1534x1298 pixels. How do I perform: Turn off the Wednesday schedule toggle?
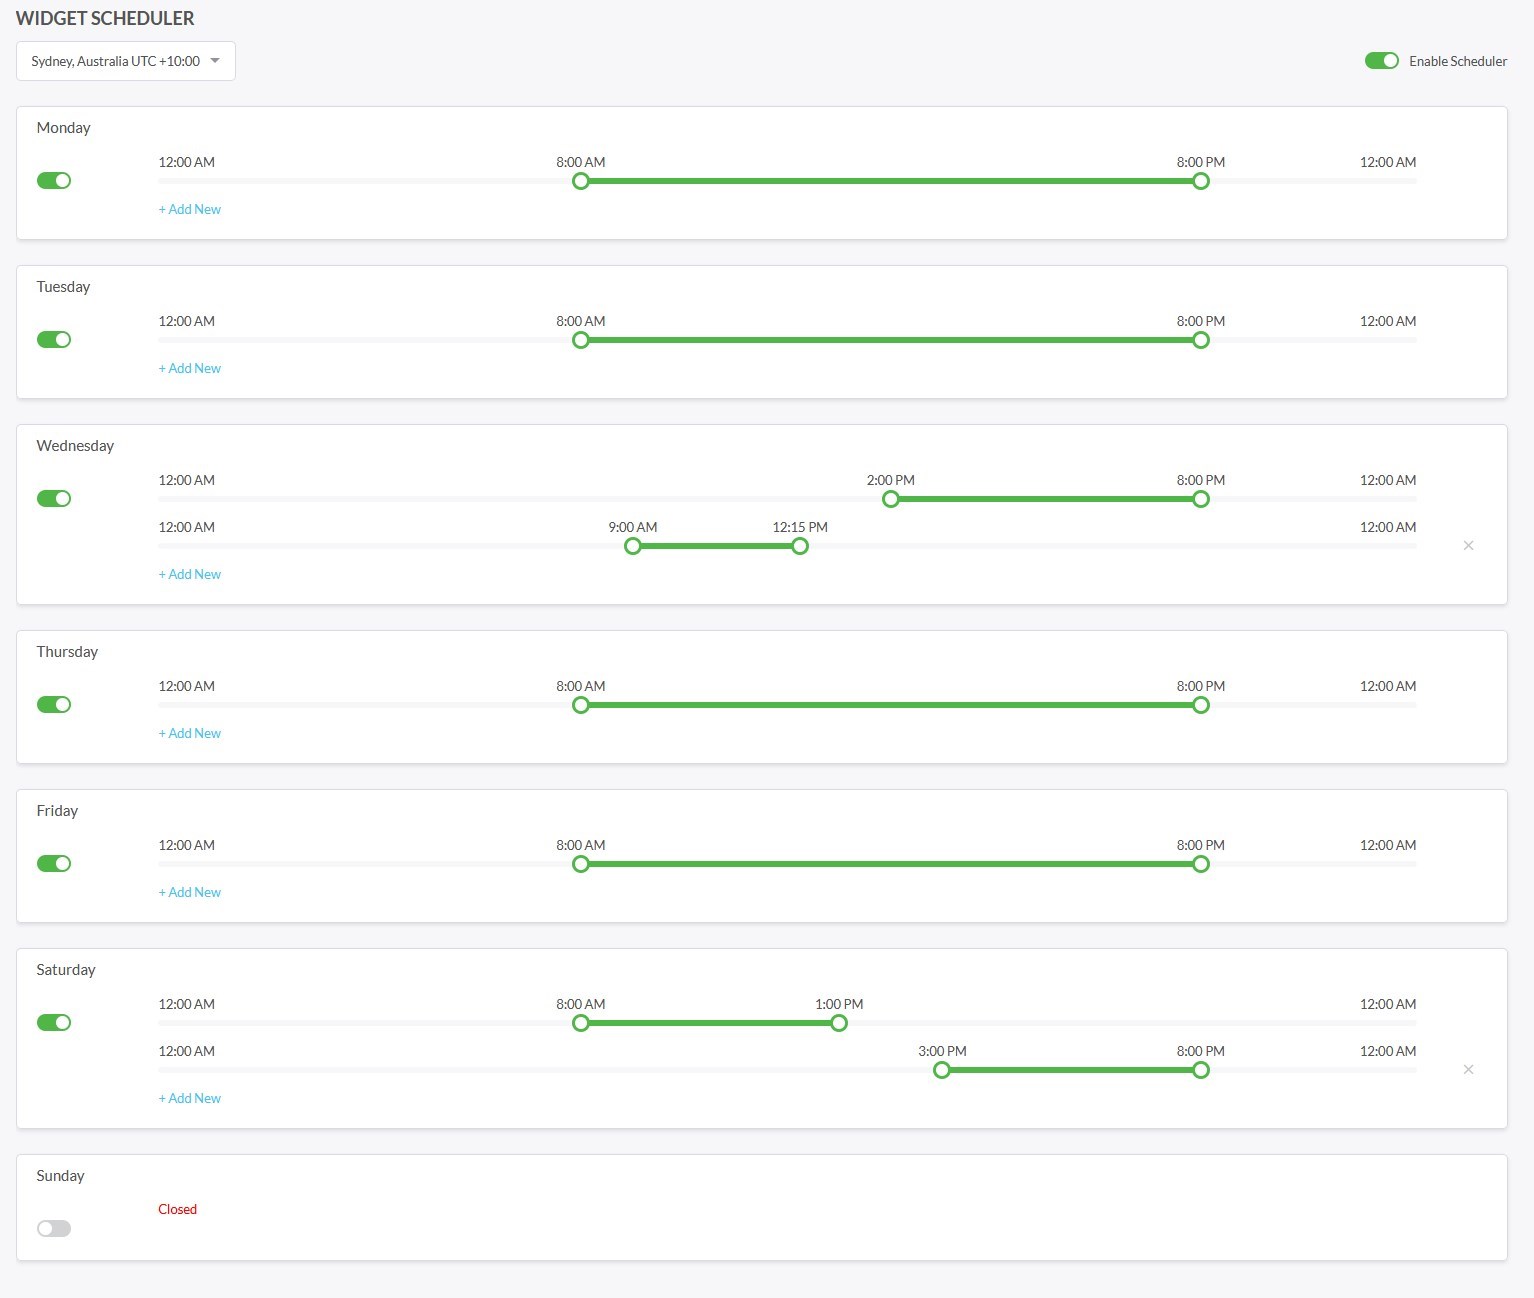click(54, 499)
